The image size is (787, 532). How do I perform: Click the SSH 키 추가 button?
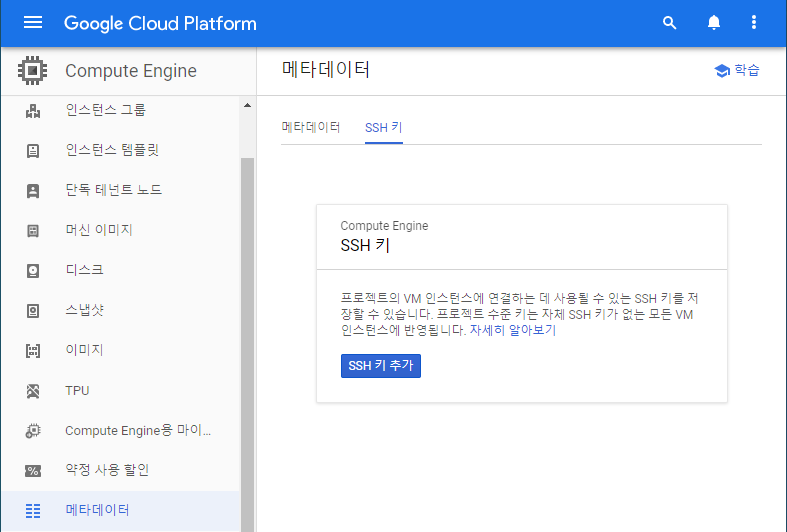380,366
